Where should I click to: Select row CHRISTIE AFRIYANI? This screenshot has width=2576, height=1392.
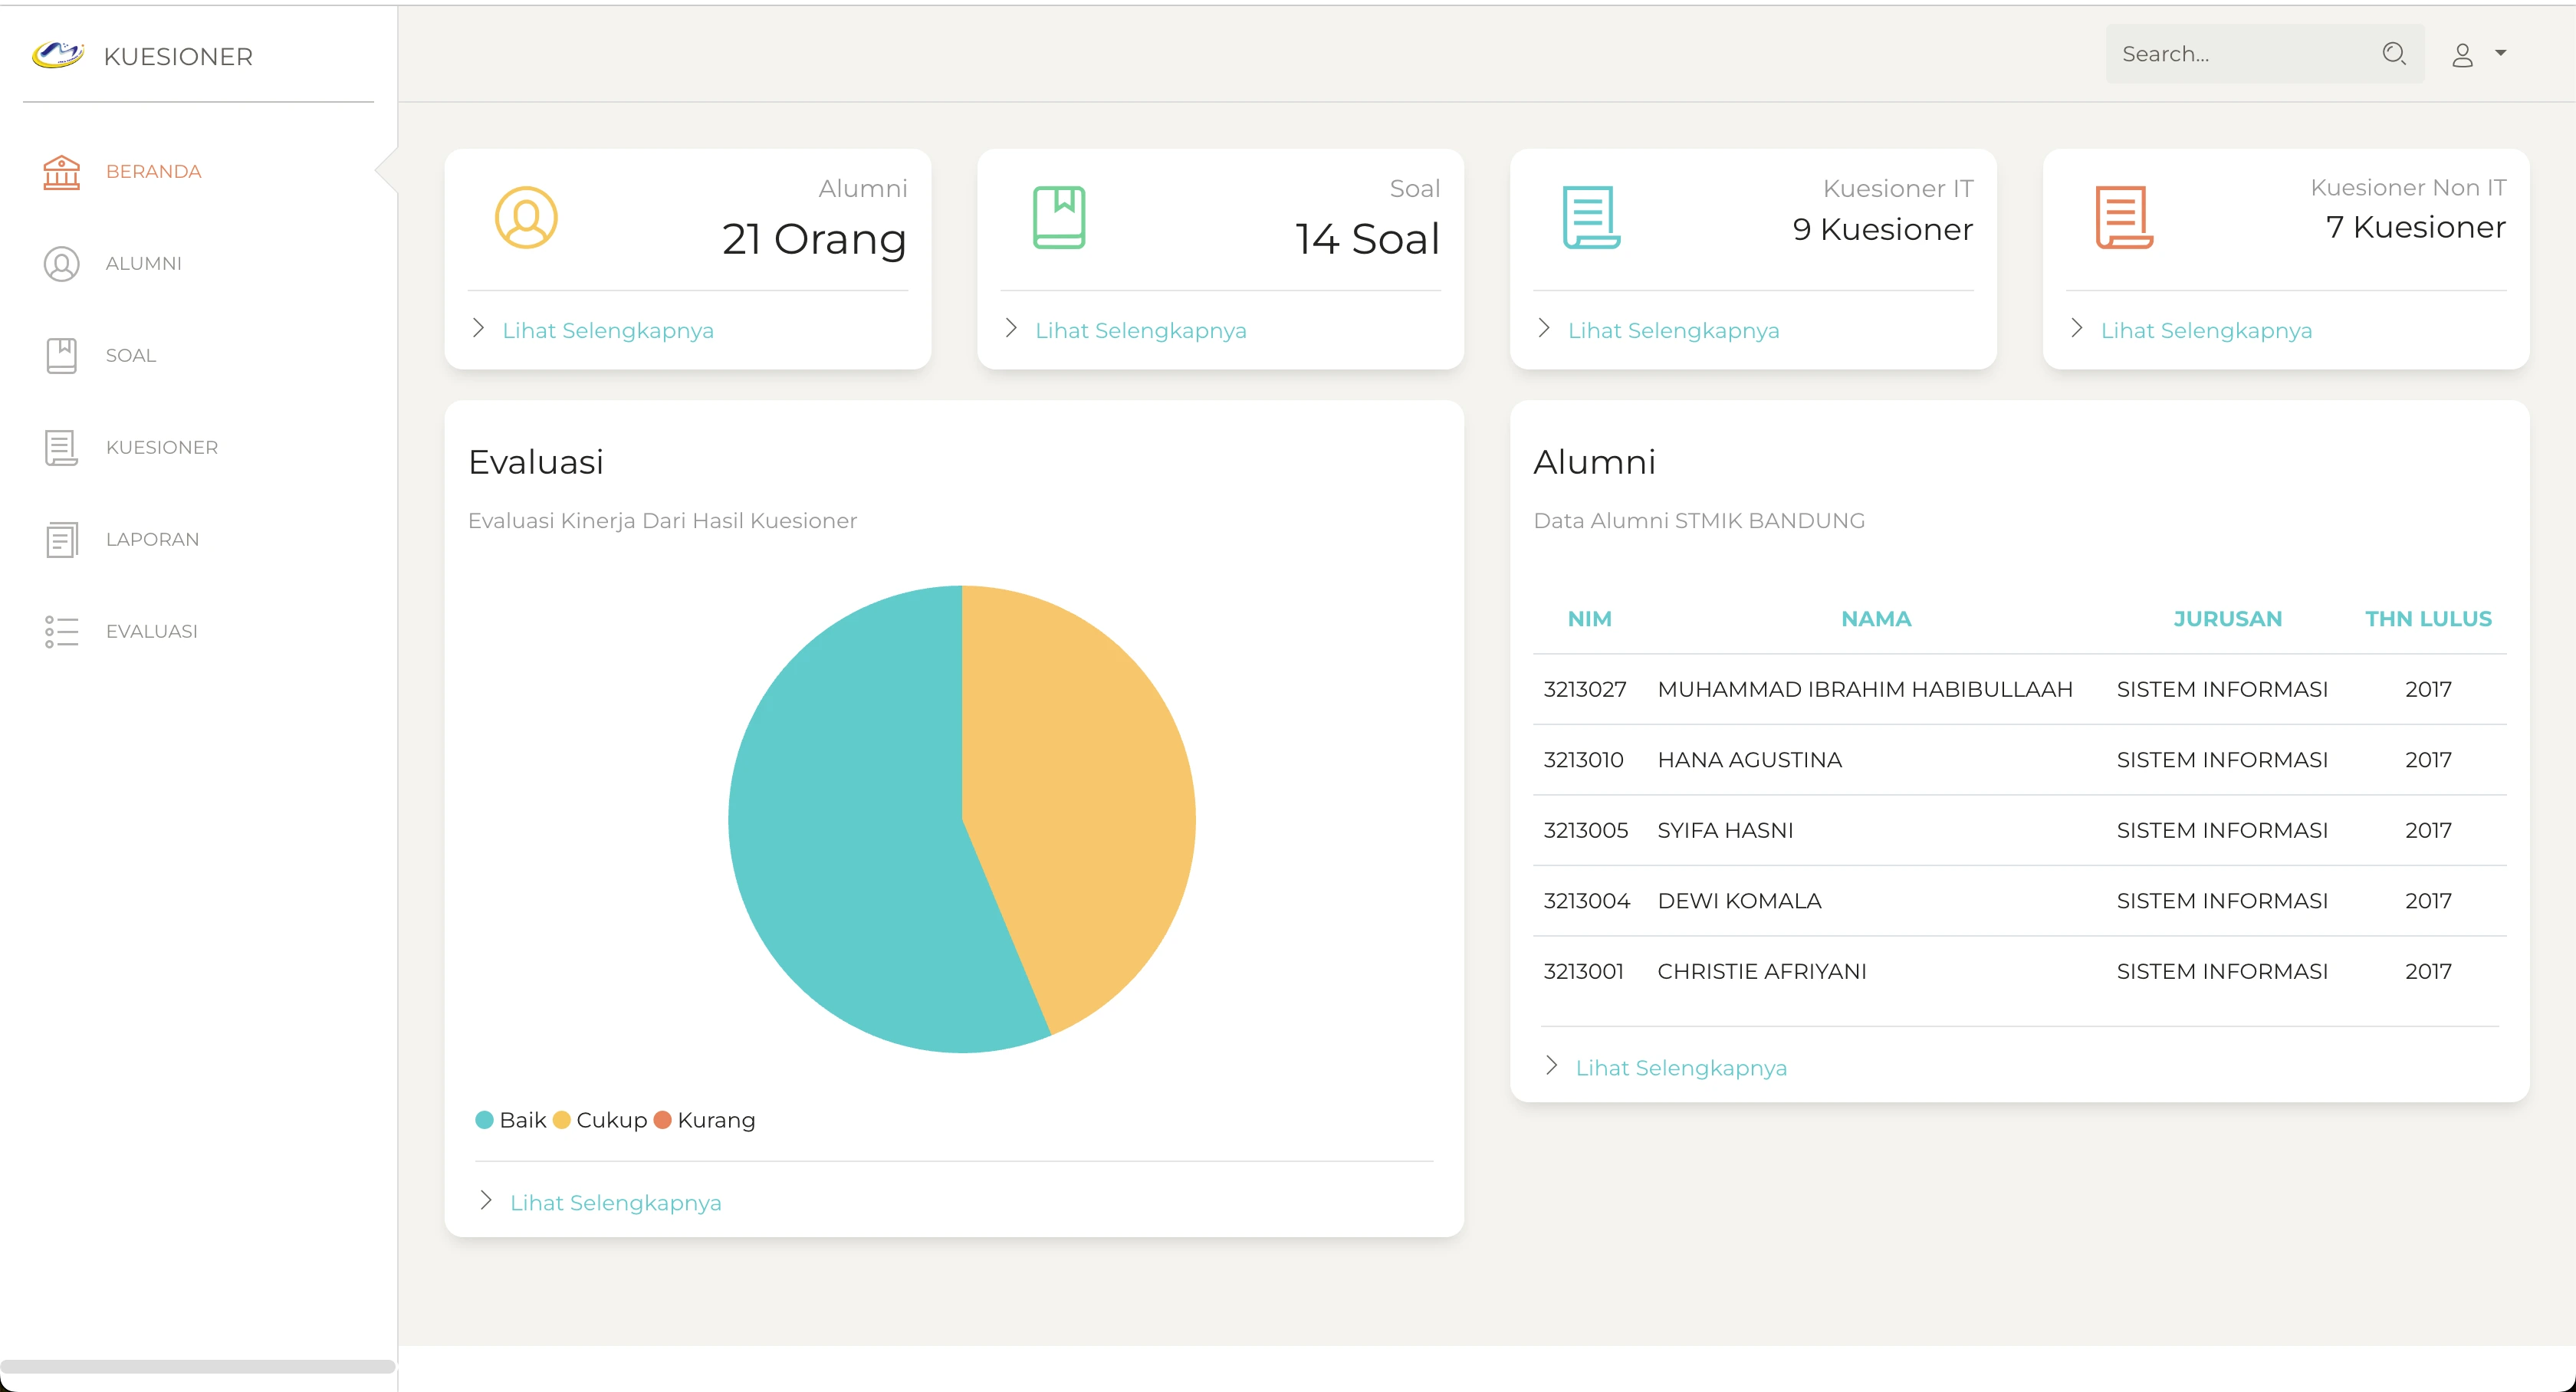click(x=2019, y=971)
